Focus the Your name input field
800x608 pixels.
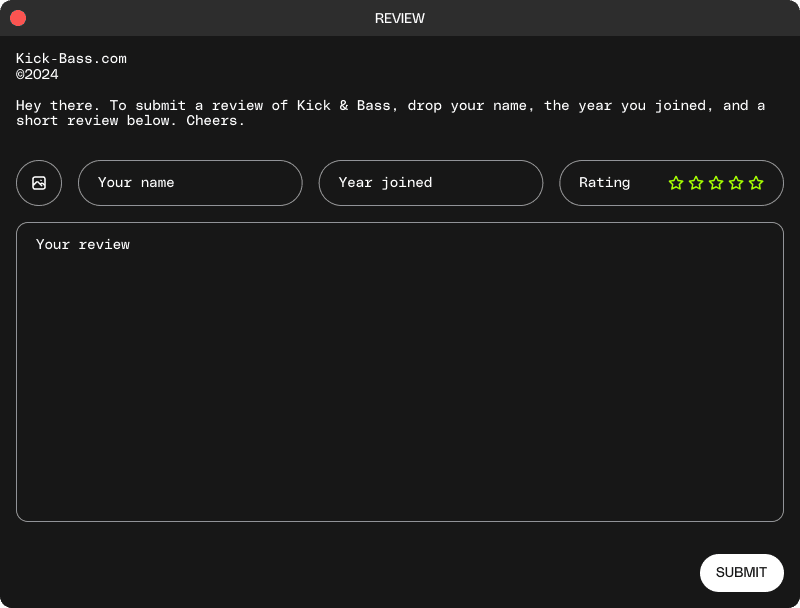(190, 183)
